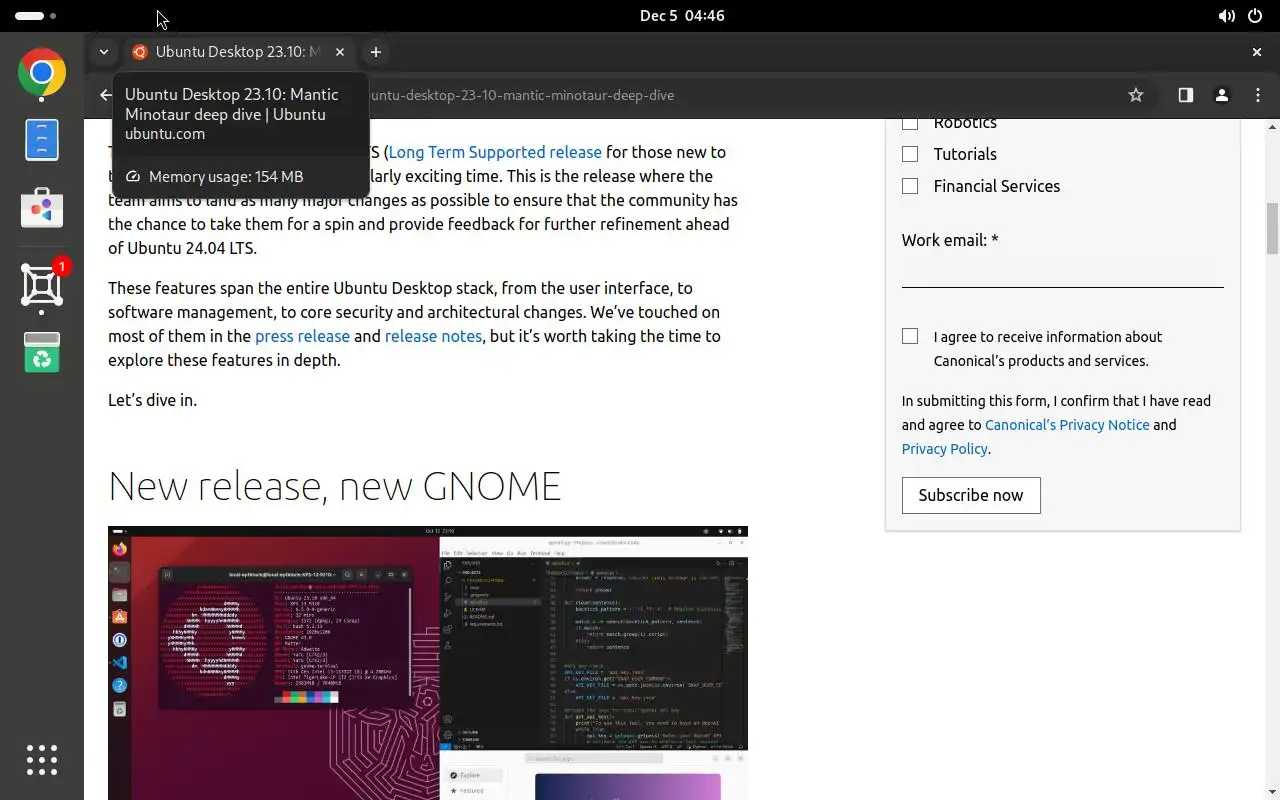Open Google Chrome from the dock
This screenshot has width=1280, height=800.
pyautogui.click(x=42, y=73)
